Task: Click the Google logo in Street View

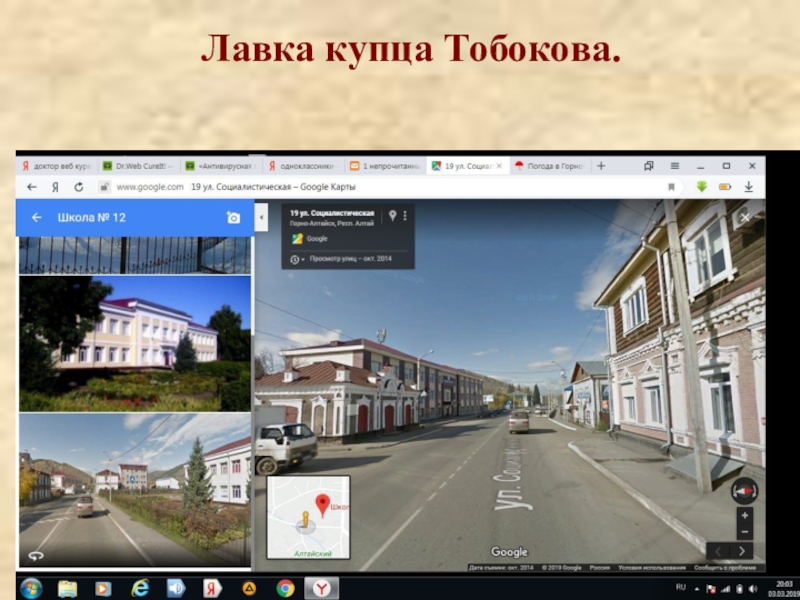Action: (x=509, y=552)
